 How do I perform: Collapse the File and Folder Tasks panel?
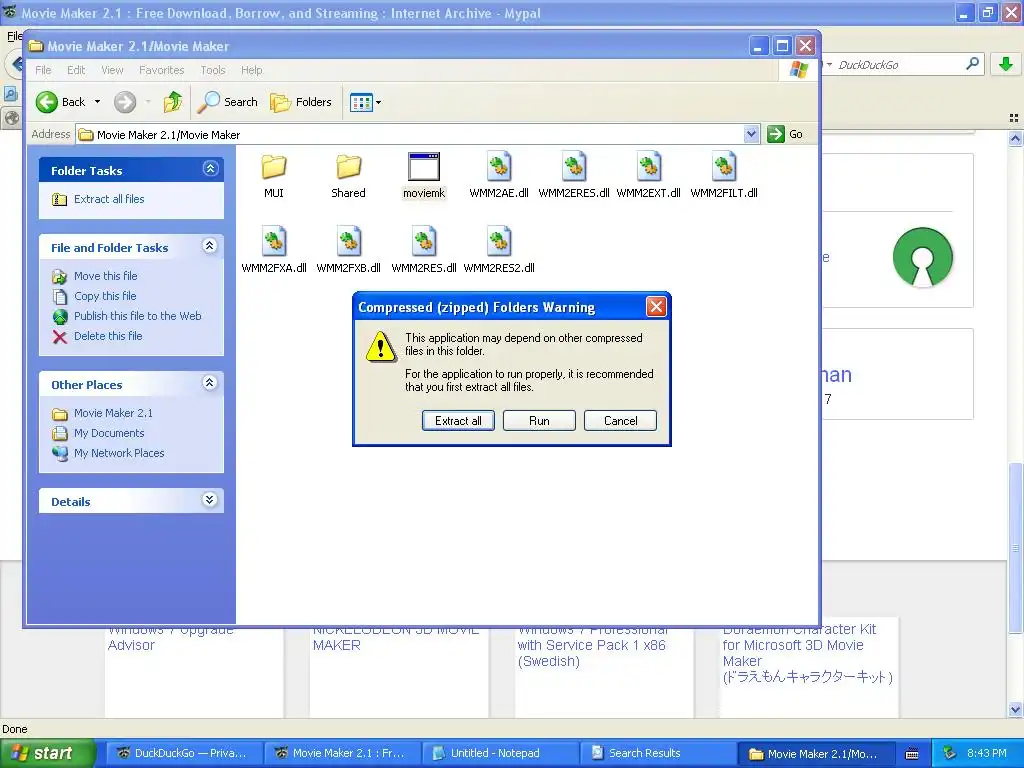[x=210, y=246]
